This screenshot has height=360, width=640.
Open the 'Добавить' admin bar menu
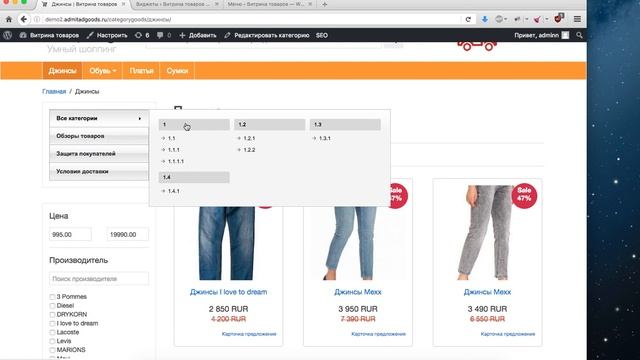(198, 35)
